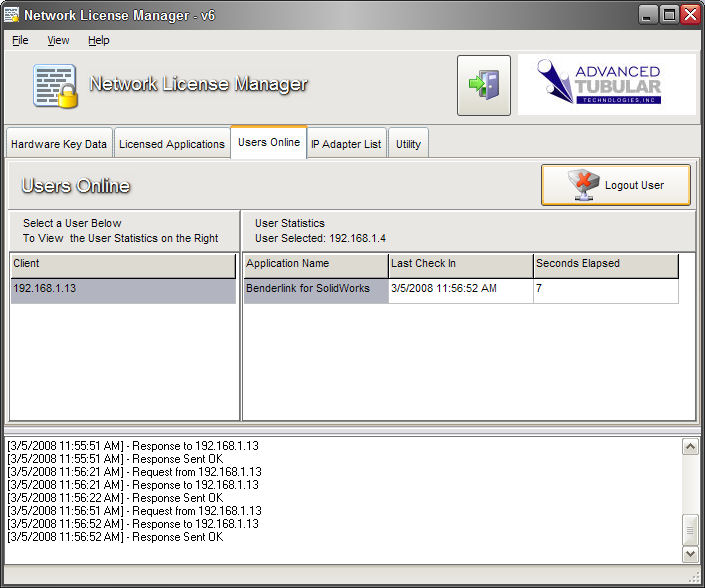Click the log scrollbar down arrow
Screen dimensions: 705x588
690,553
